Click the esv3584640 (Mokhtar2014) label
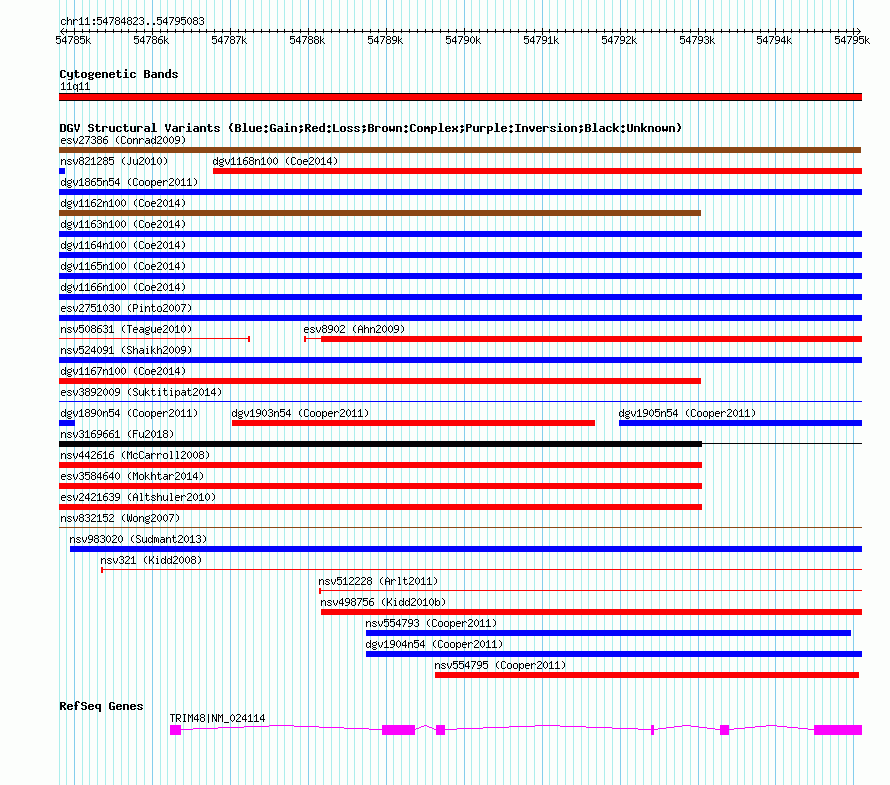This screenshot has height=785, width=890. click(132, 476)
